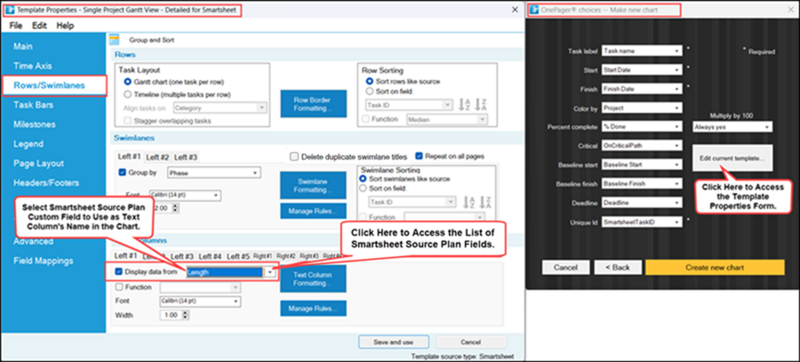Click Save and use button
The width and height of the screenshot is (800, 362).
click(393, 342)
